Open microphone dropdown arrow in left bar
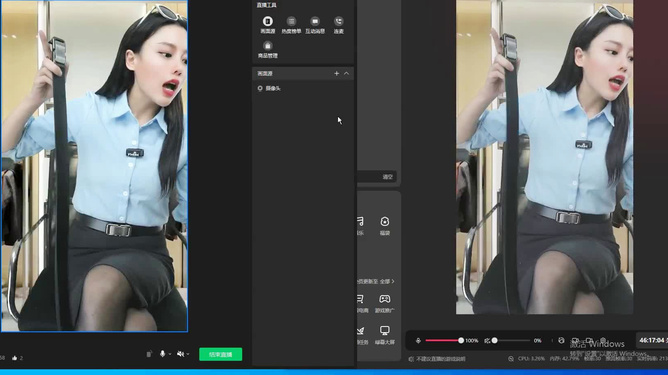The width and height of the screenshot is (668, 375). (170, 354)
